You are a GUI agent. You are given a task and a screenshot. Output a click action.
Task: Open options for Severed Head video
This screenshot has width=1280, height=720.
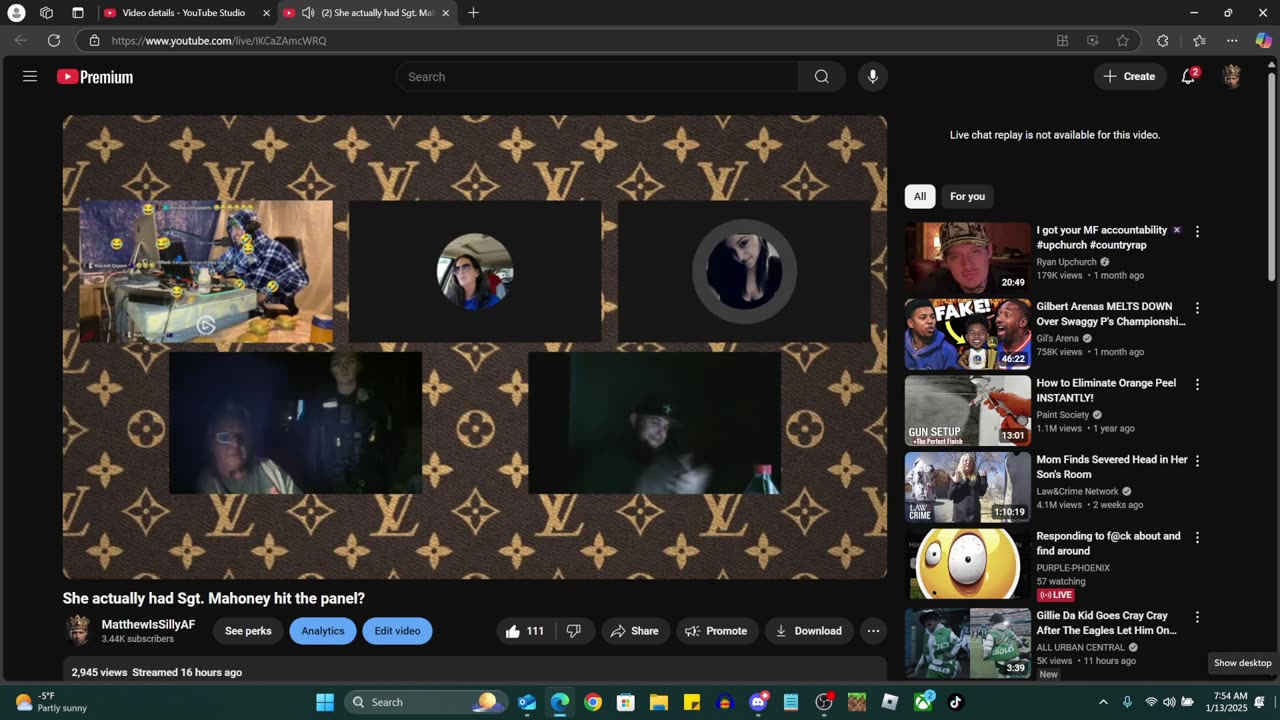point(1197,461)
